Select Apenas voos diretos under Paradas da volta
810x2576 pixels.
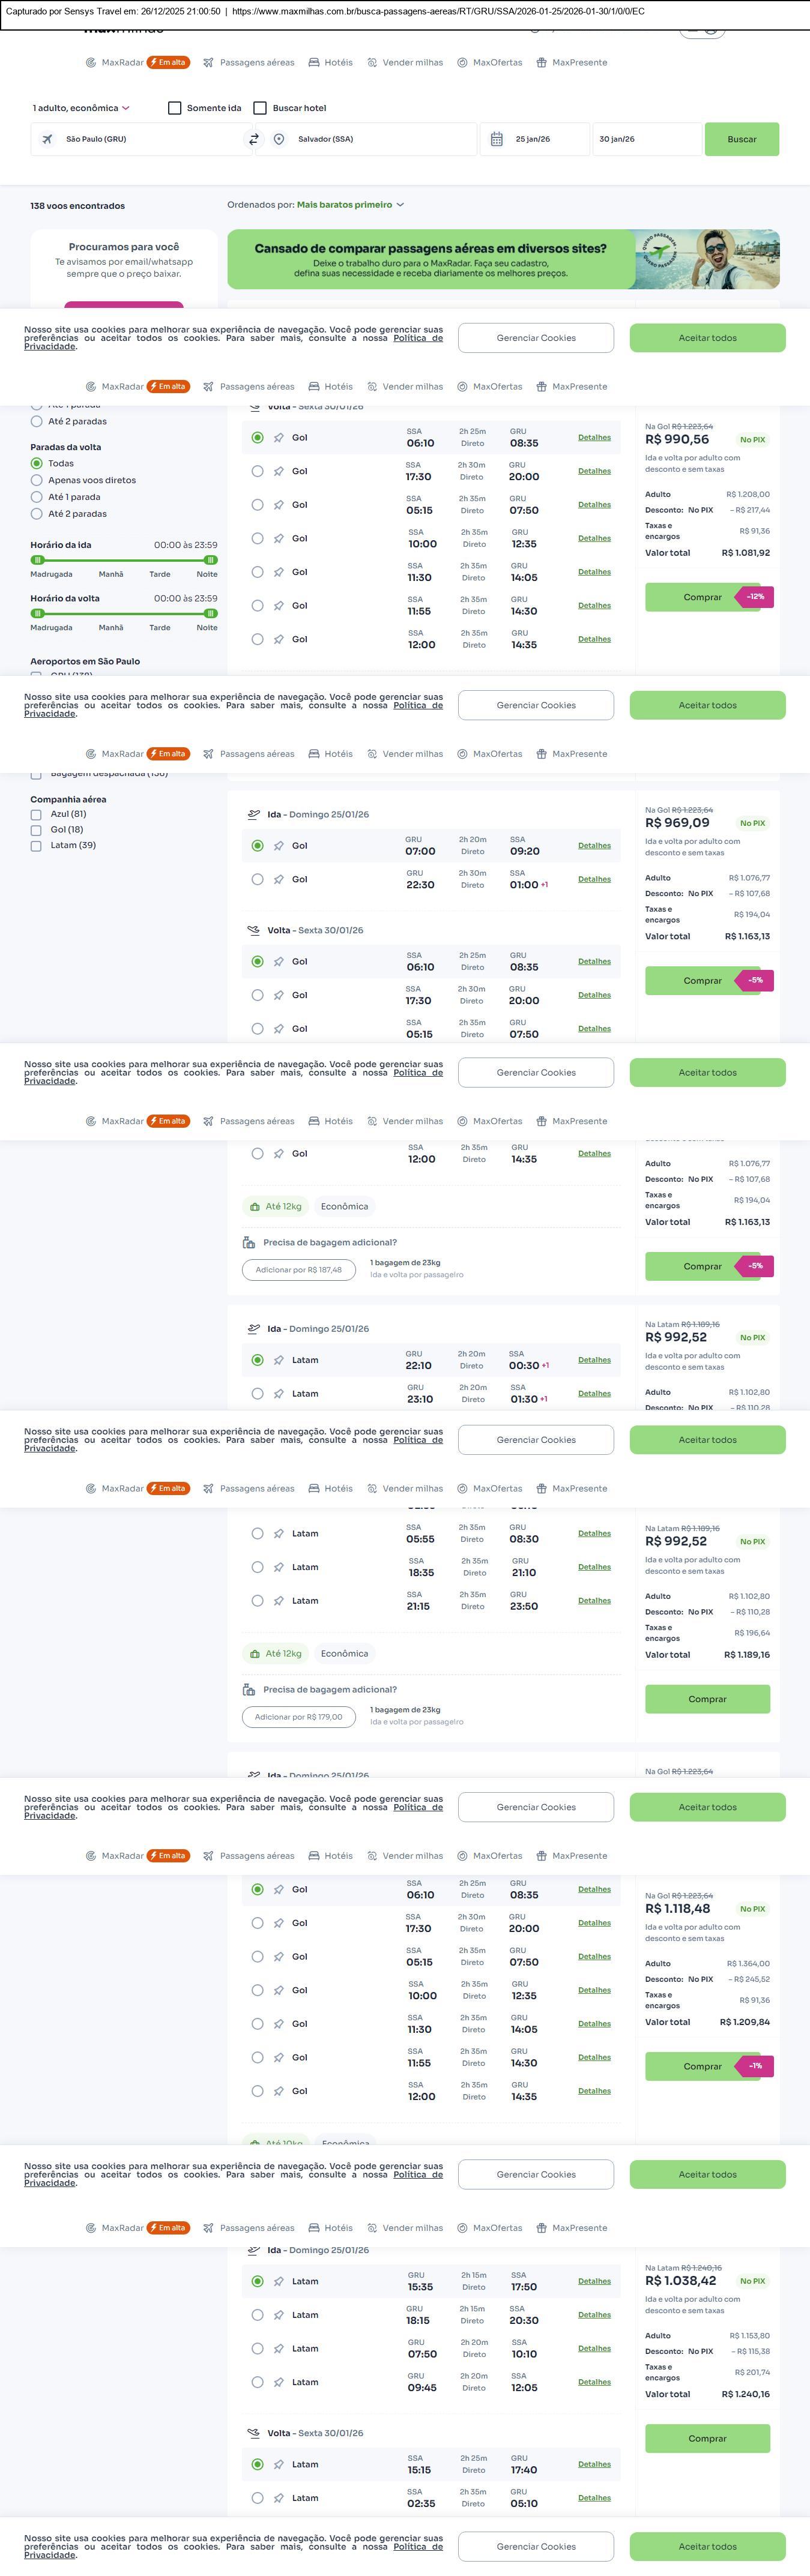[x=37, y=481]
